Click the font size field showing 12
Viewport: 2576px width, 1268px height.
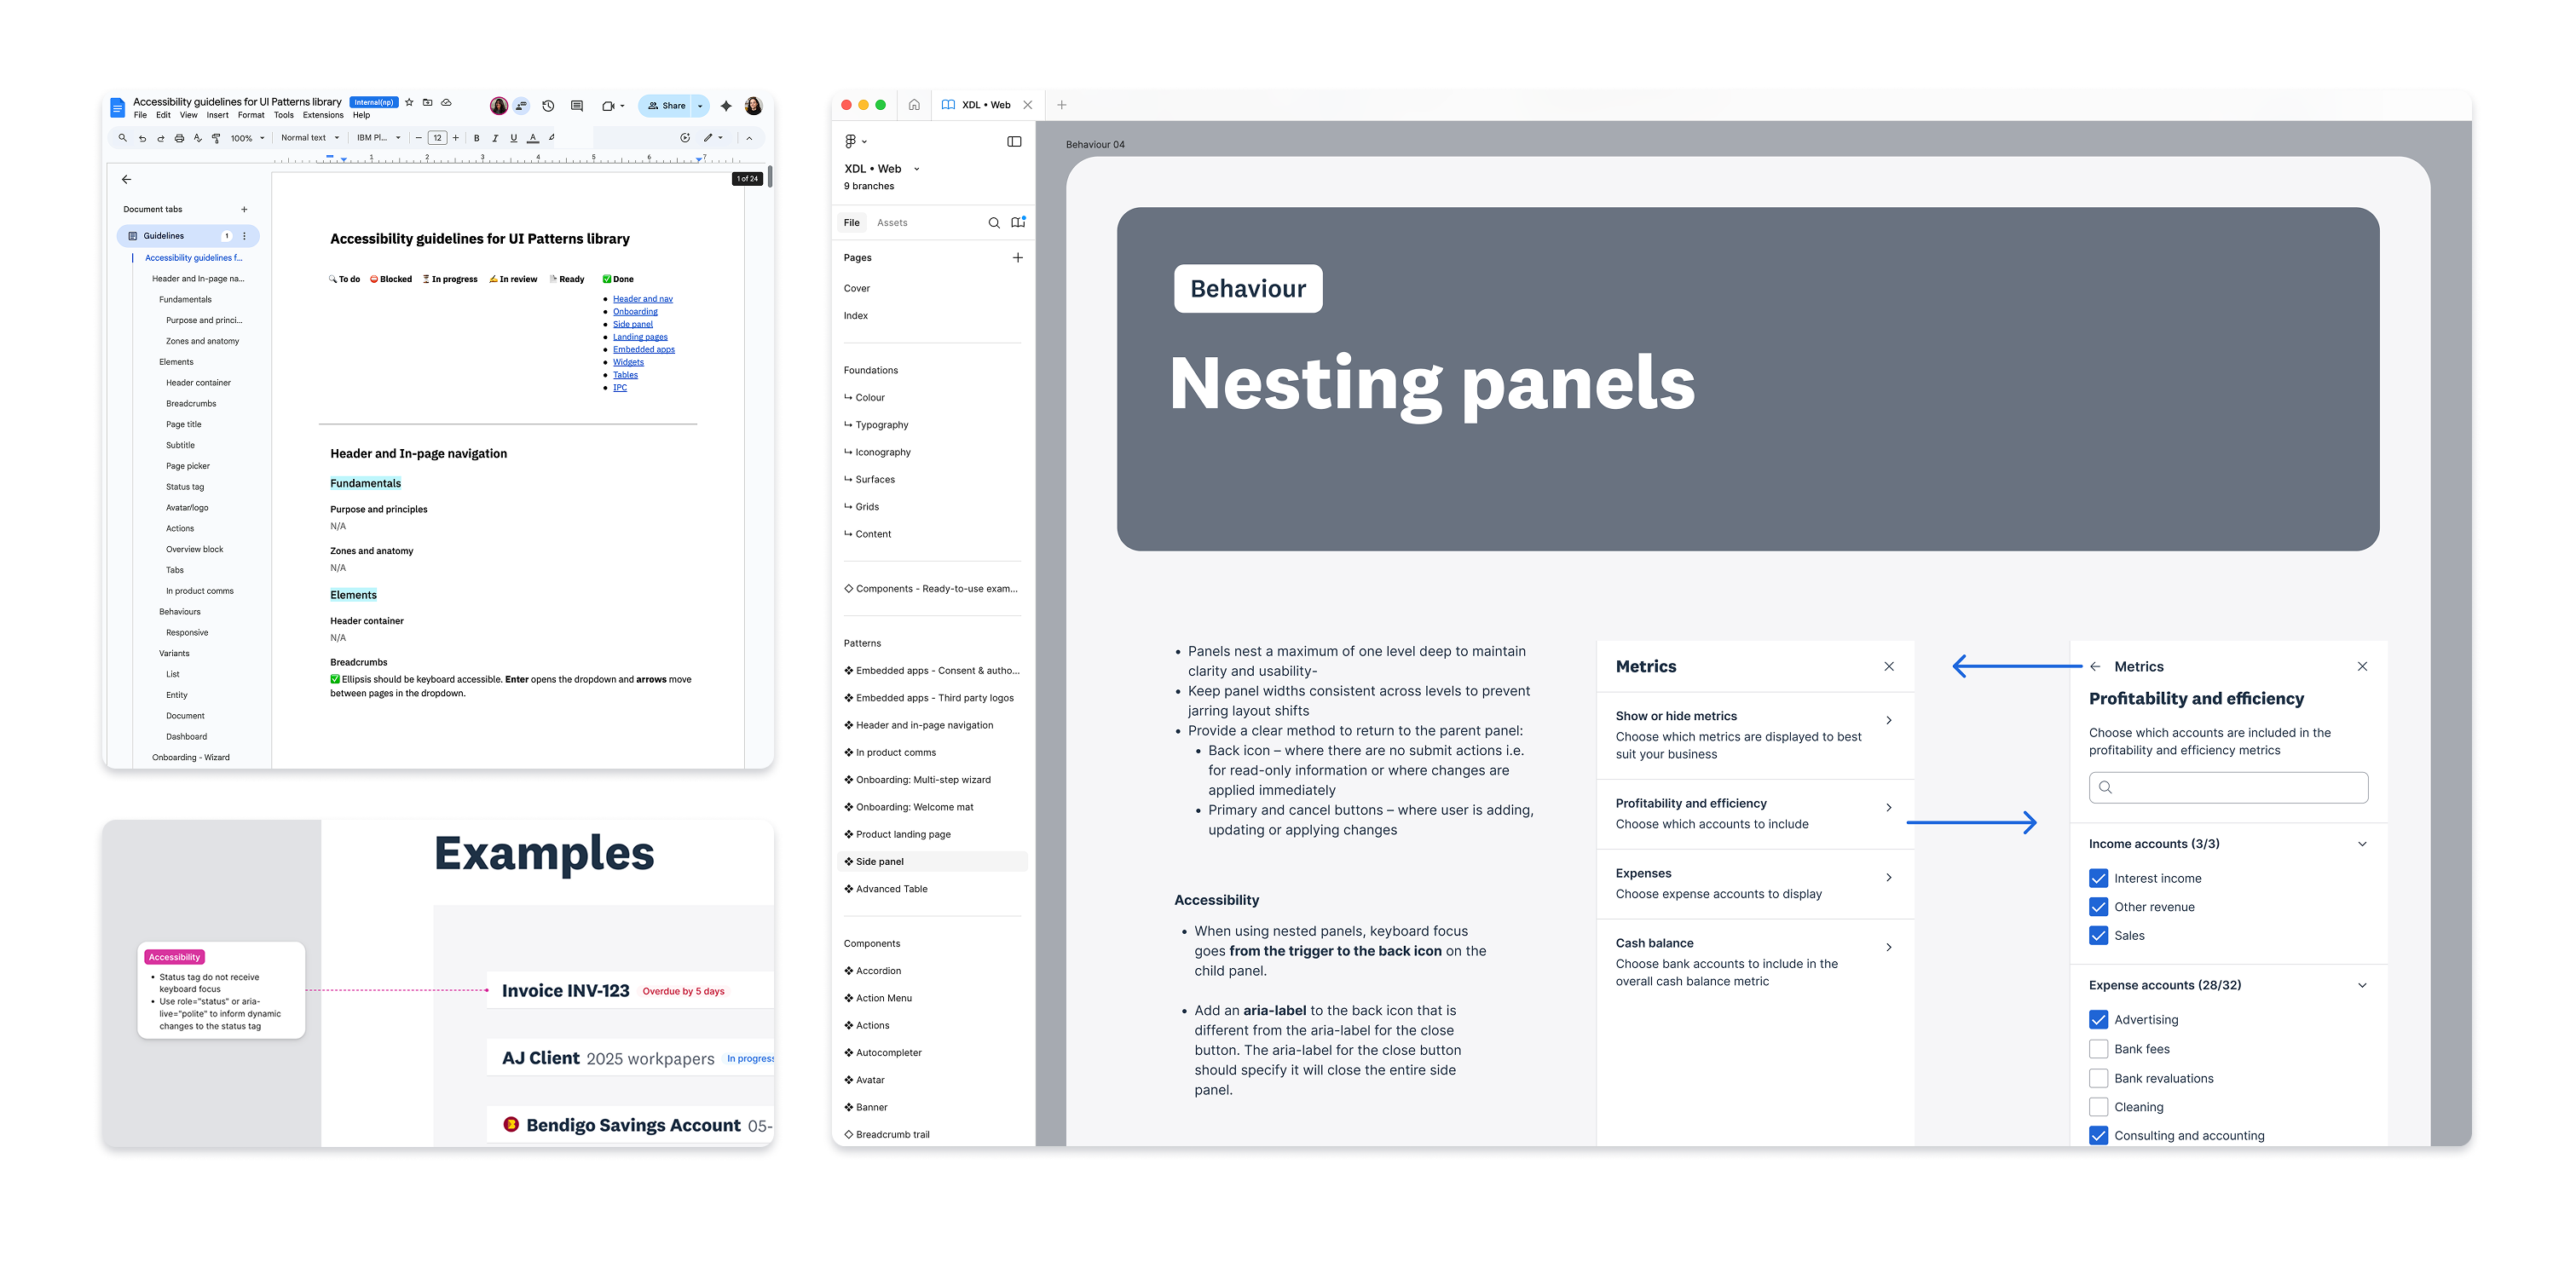[437, 138]
